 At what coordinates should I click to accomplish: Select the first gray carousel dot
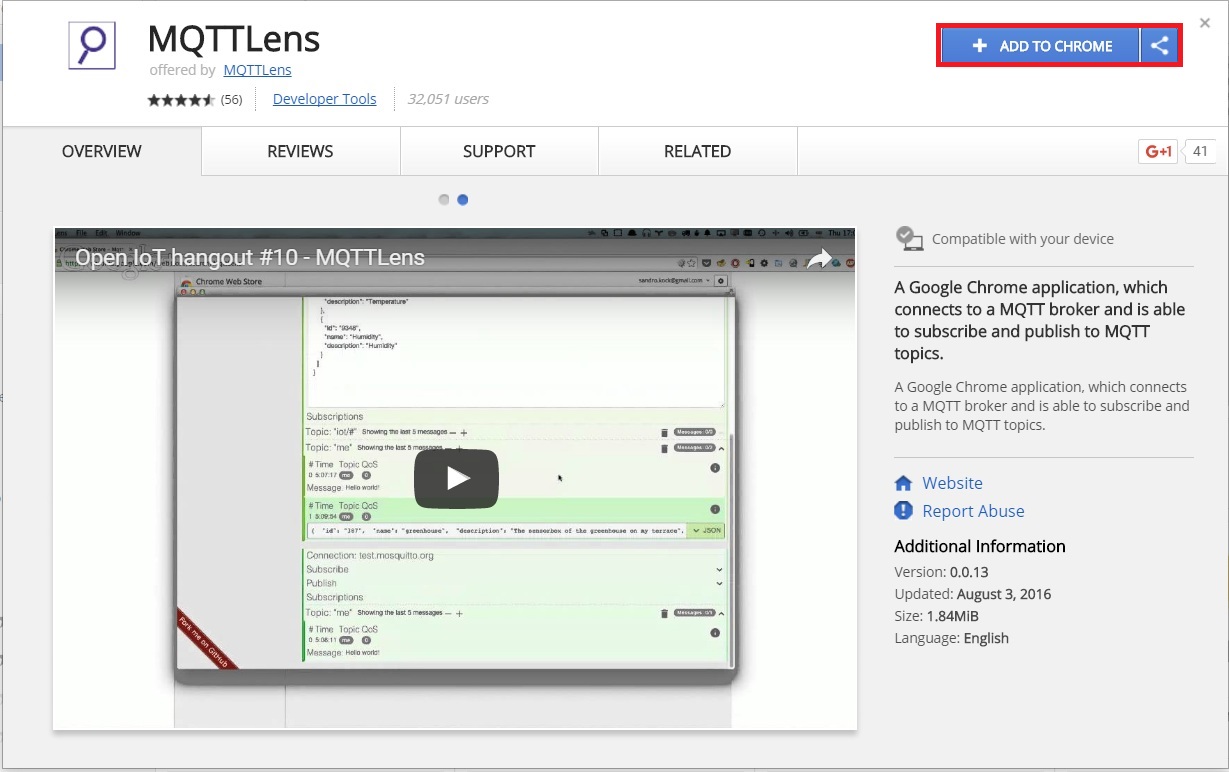click(x=444, y=200)
